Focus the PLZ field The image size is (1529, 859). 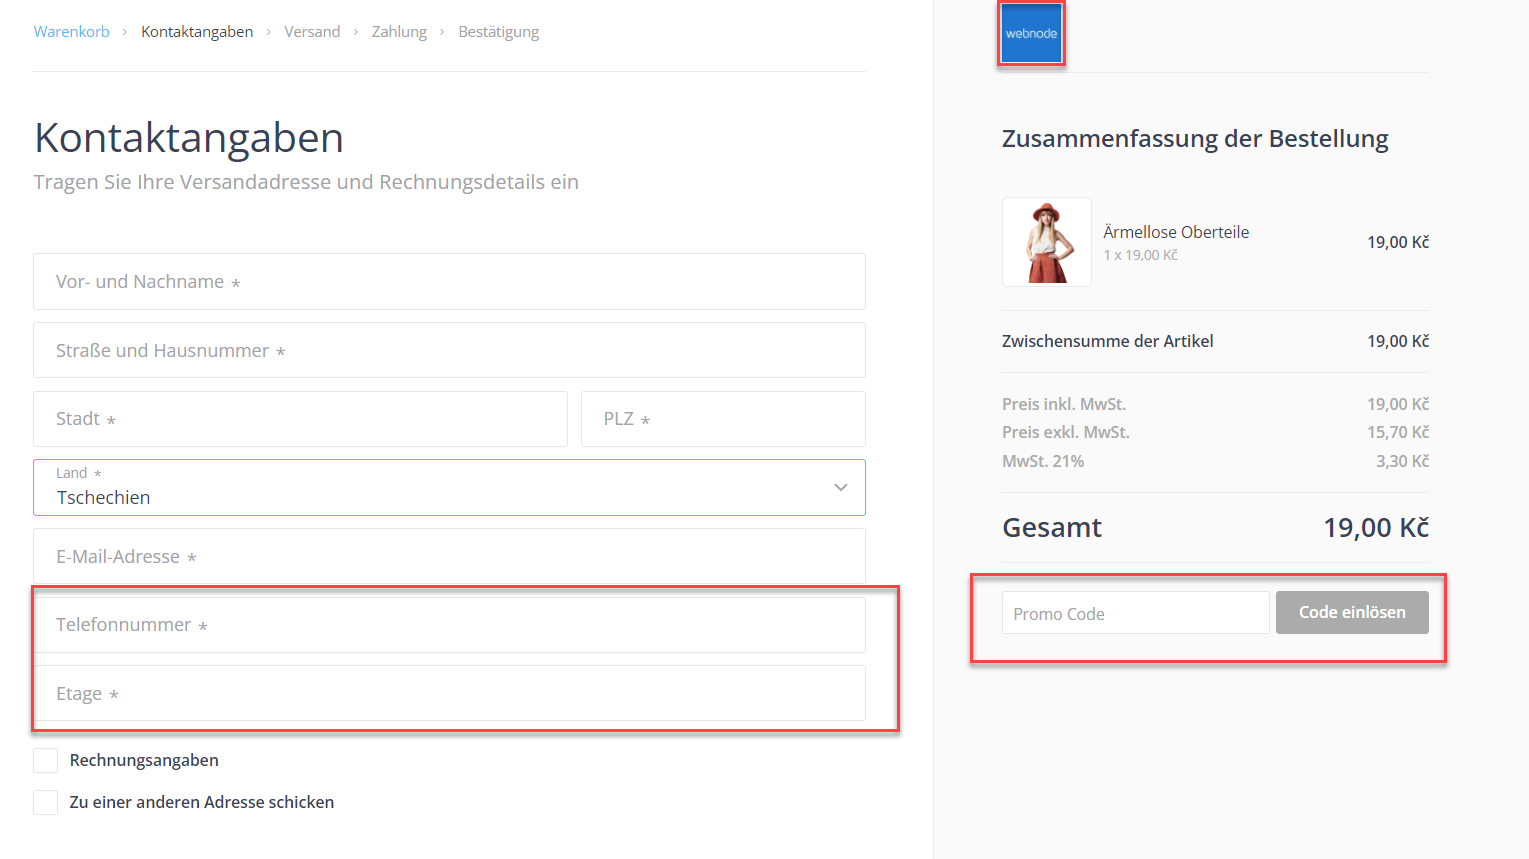coord(723,419)
